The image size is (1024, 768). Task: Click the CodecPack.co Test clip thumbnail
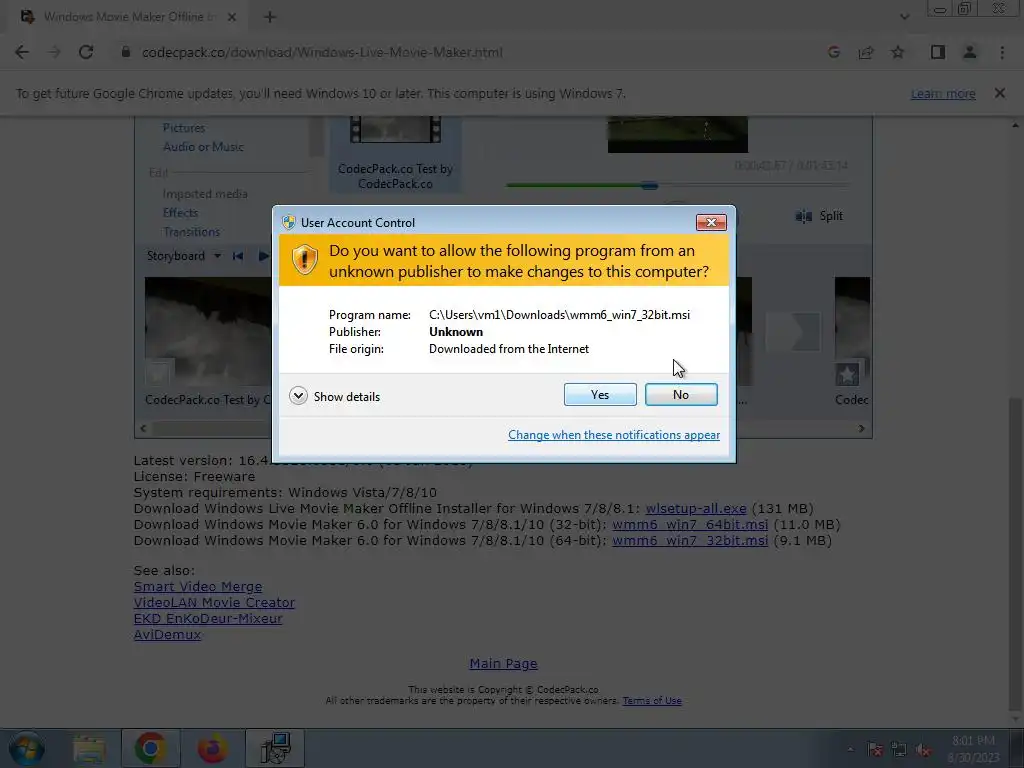click(396, 129)
